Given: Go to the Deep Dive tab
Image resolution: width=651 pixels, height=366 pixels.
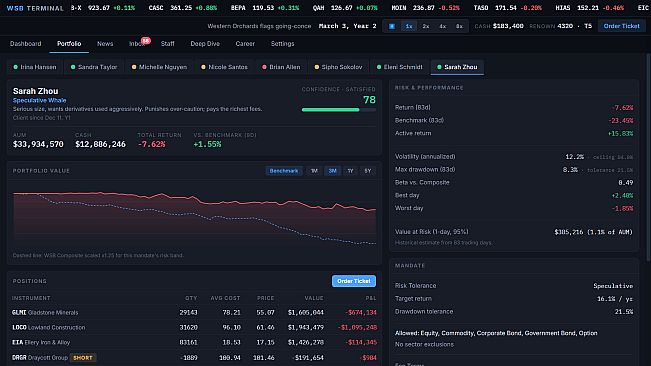Looking at the screenshot, I should pos(205,44).
